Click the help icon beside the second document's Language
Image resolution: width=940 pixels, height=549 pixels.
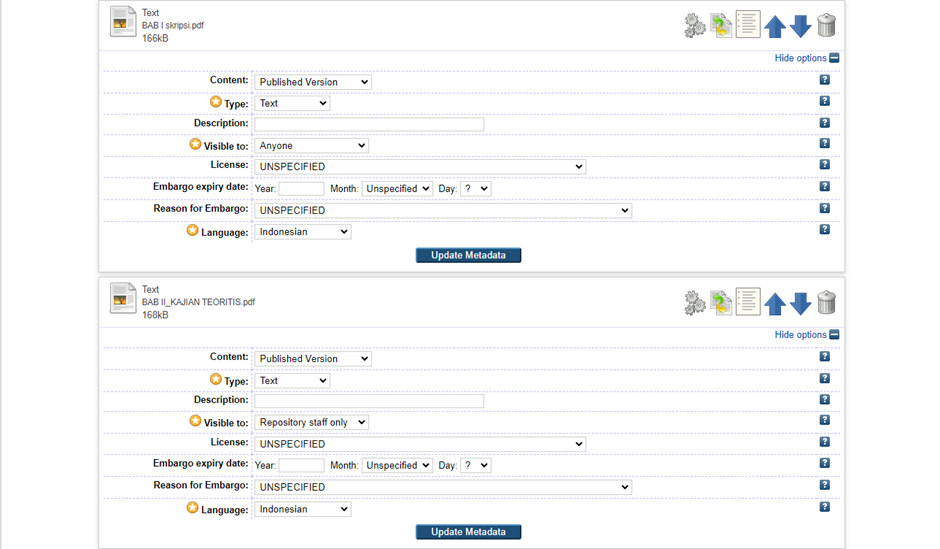point(824,507)
